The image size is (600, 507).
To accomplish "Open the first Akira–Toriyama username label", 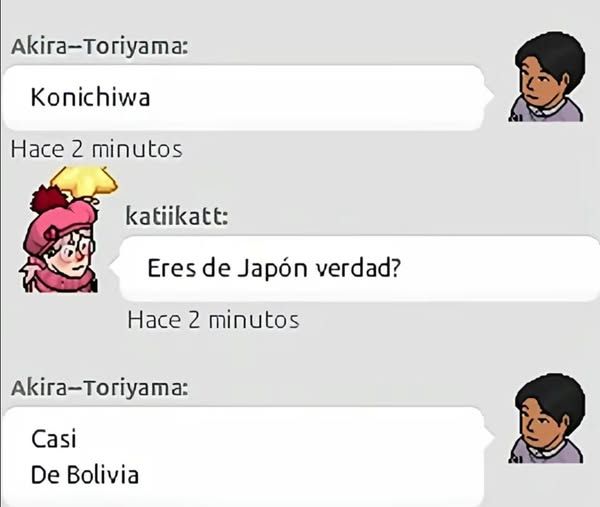I will 99,47.
